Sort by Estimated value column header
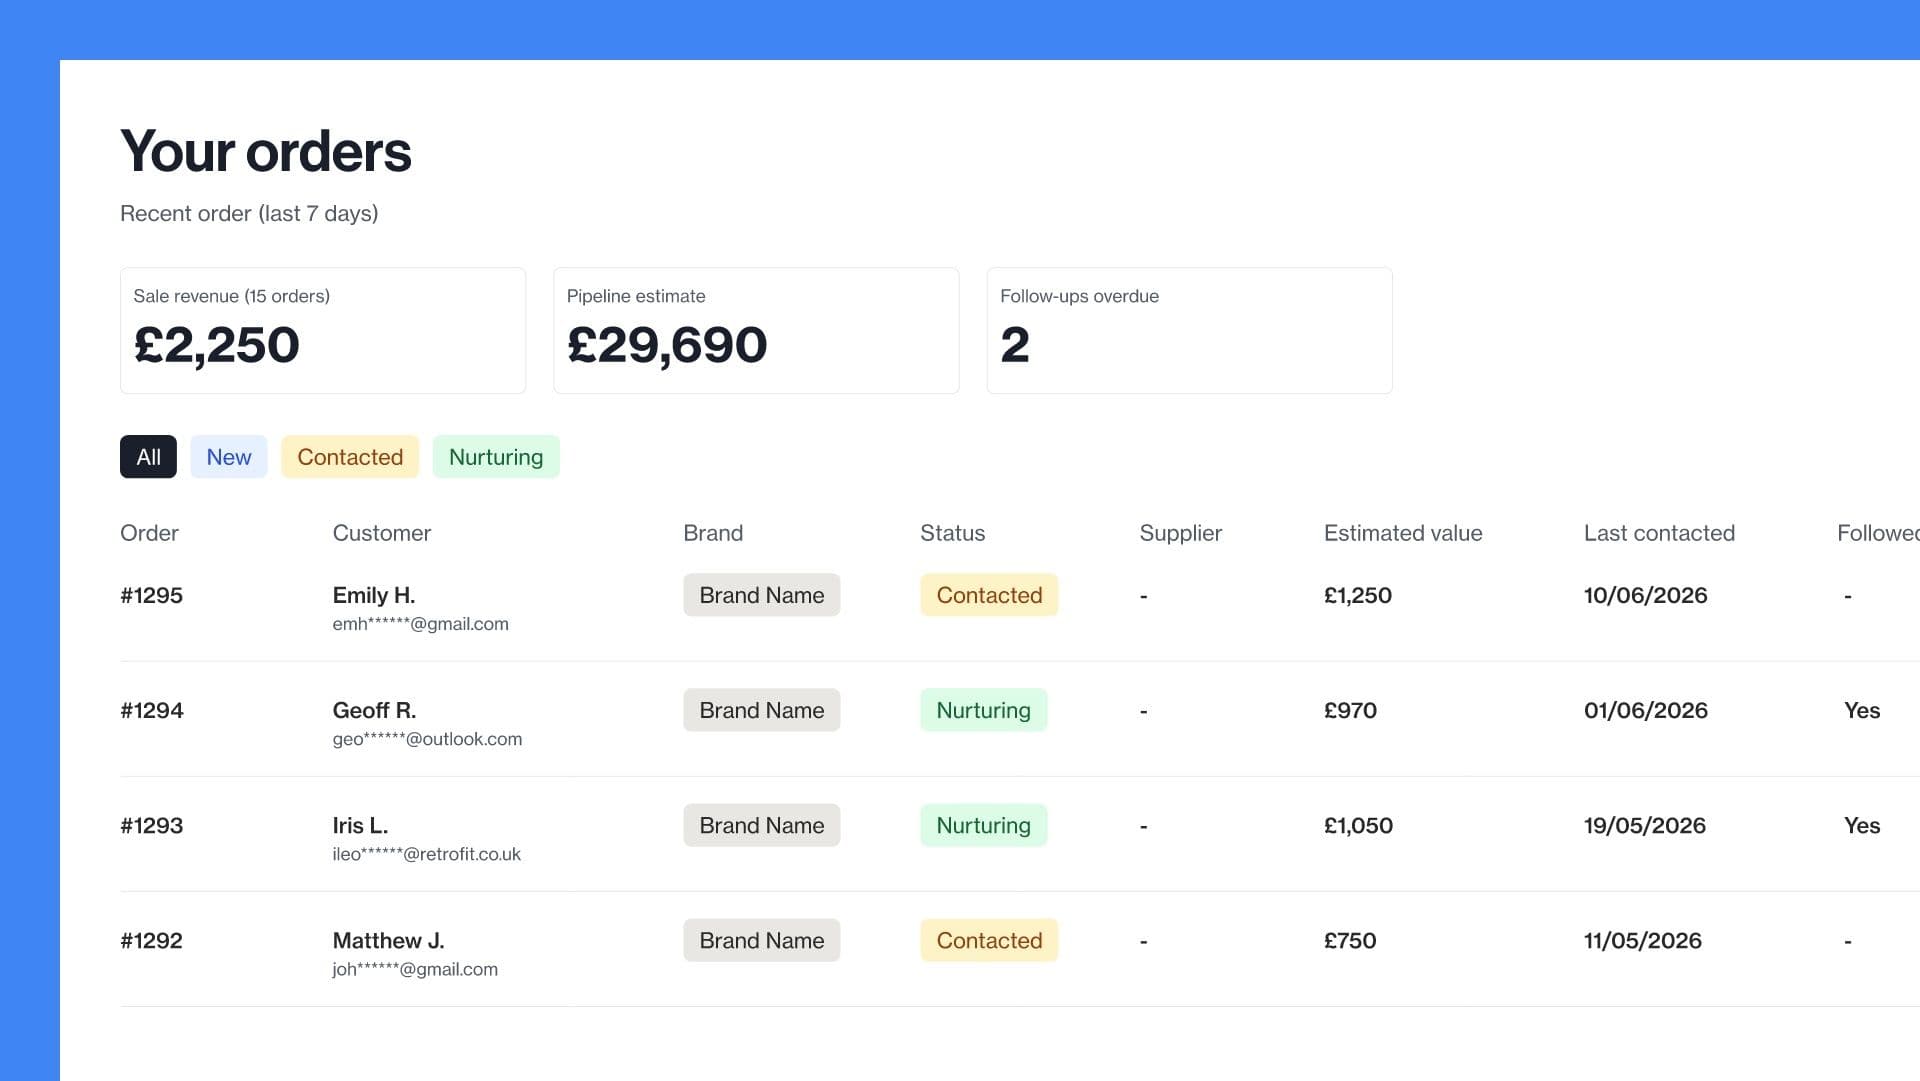 coord(1403,533)
